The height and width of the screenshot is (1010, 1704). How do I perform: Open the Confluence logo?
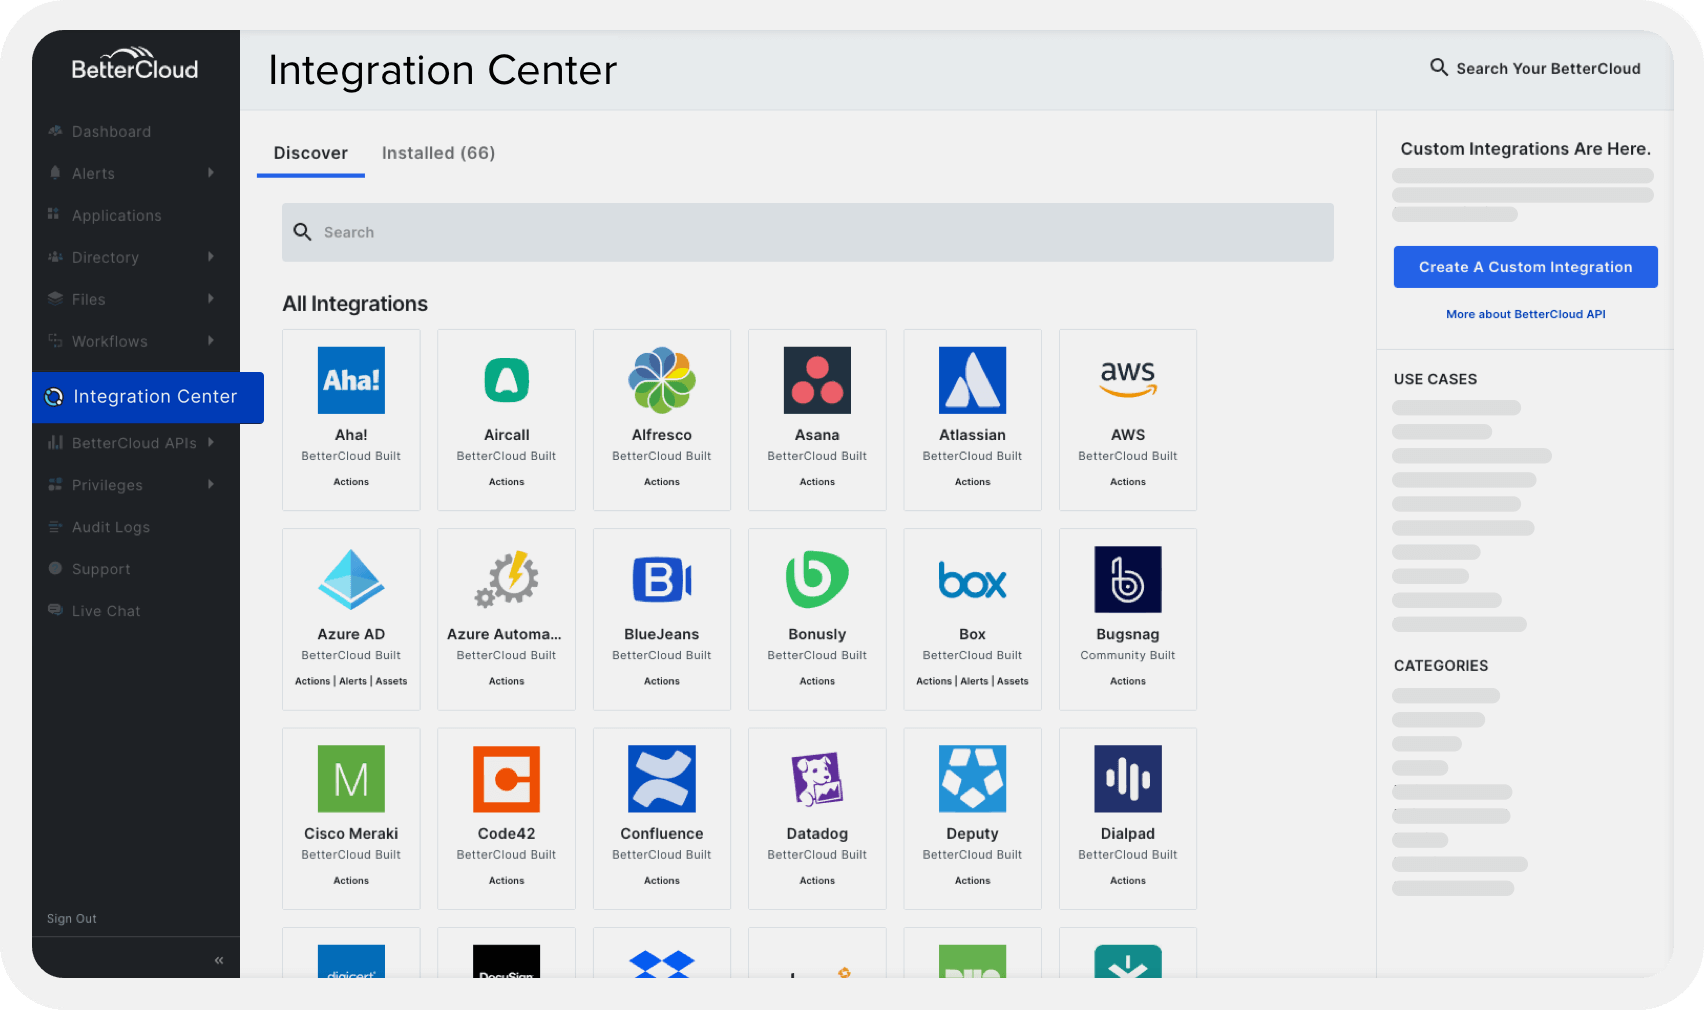[662, 778]
